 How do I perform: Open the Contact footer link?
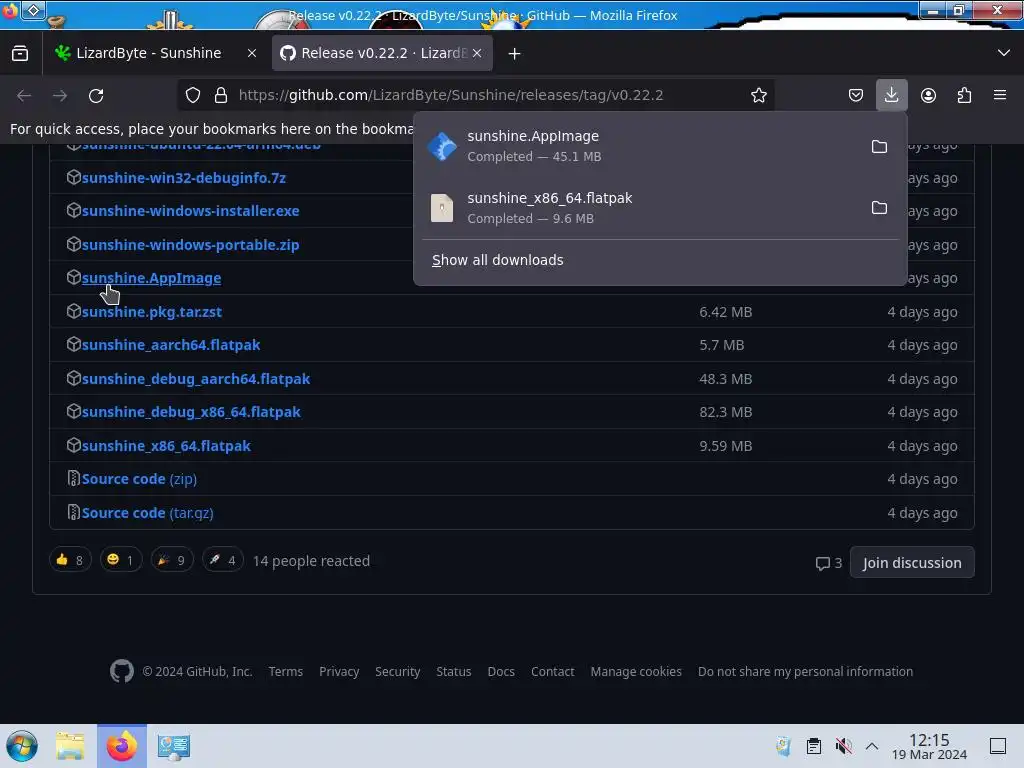tap(552, 671)
